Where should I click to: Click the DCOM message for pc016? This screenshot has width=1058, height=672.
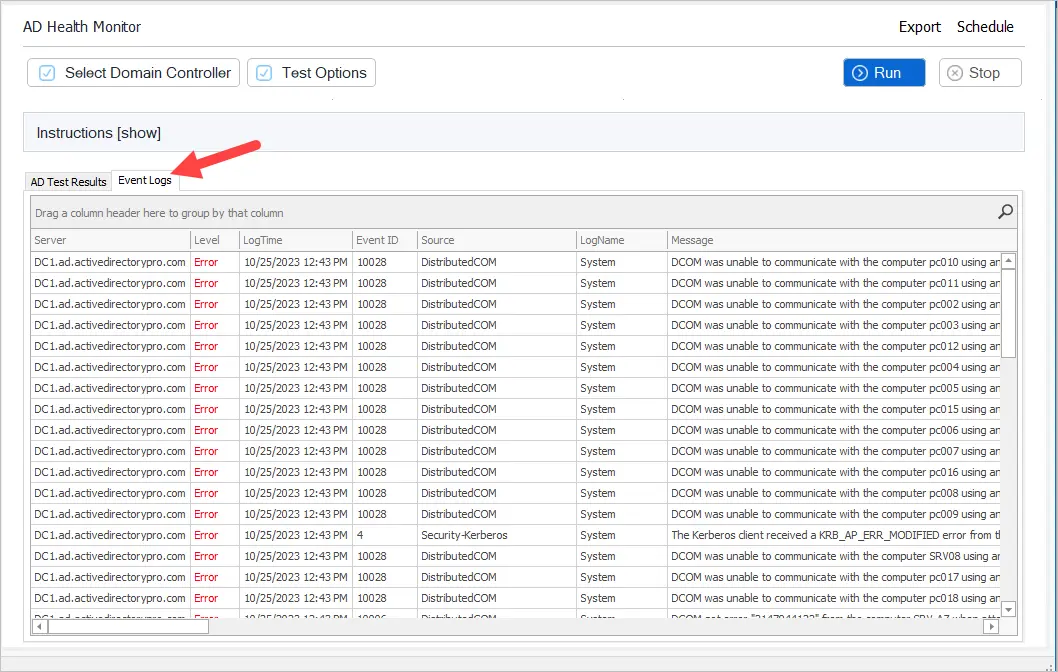[835, 472]
